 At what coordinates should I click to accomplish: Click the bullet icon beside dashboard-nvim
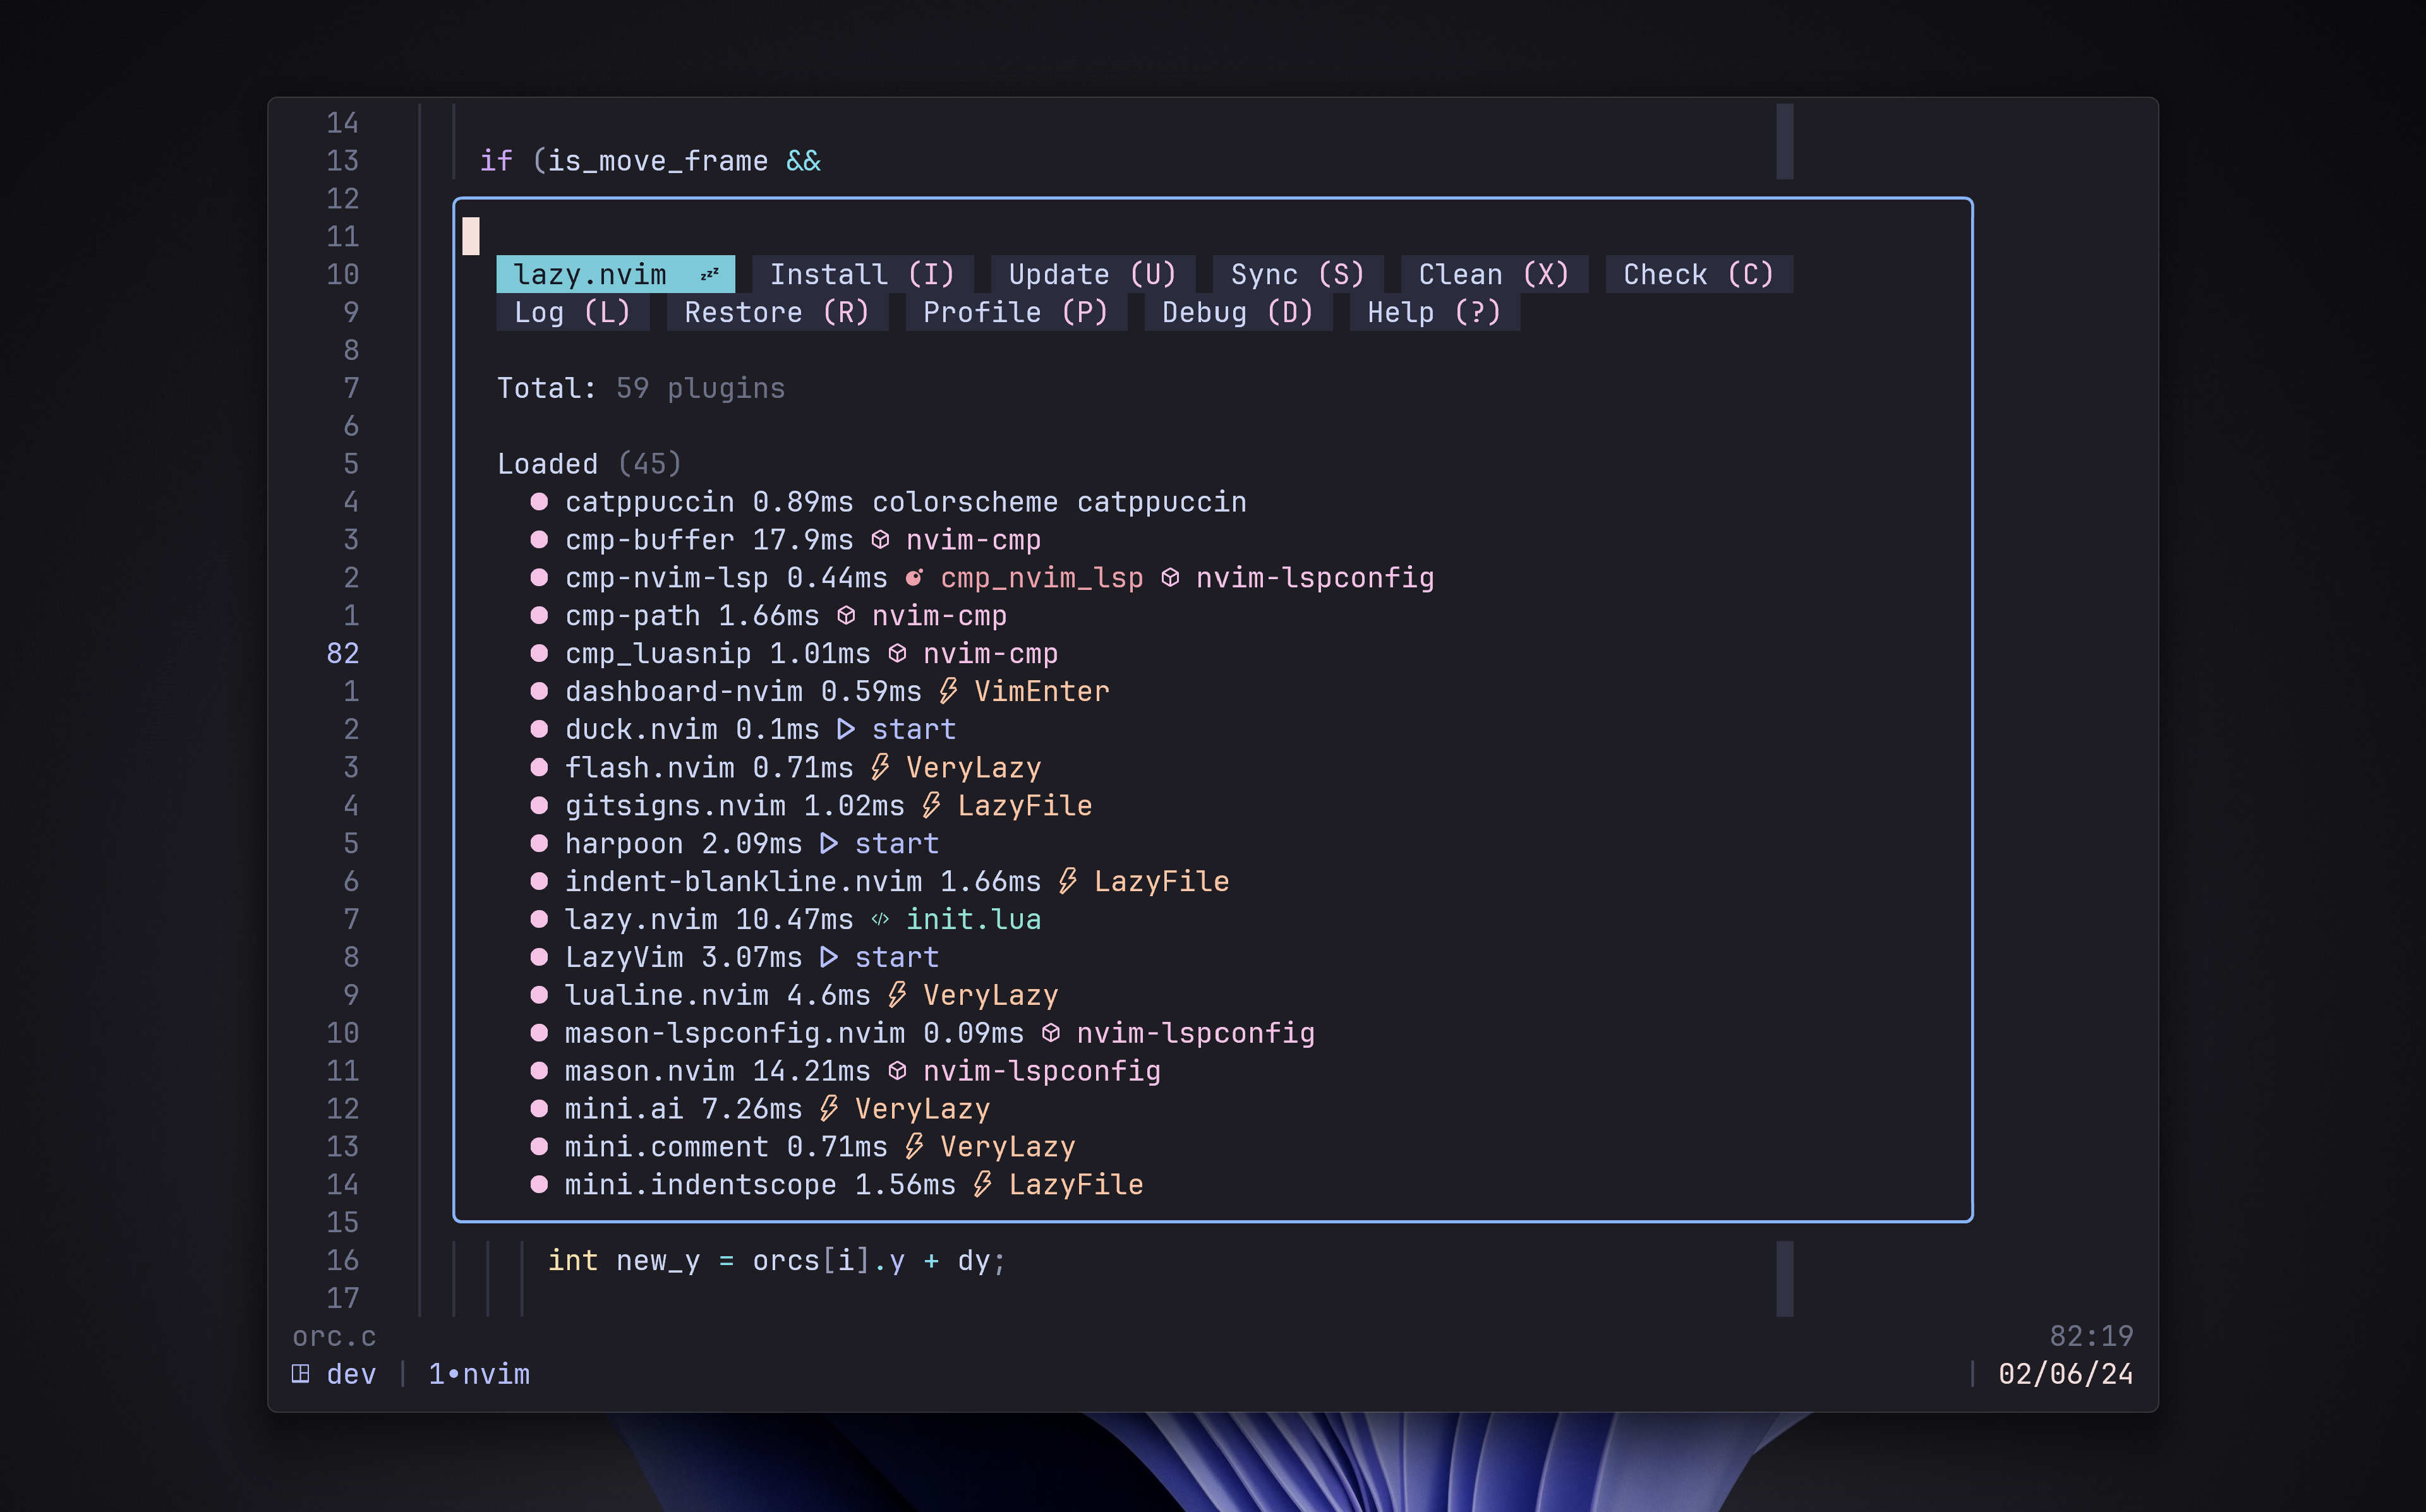point(539,691)
